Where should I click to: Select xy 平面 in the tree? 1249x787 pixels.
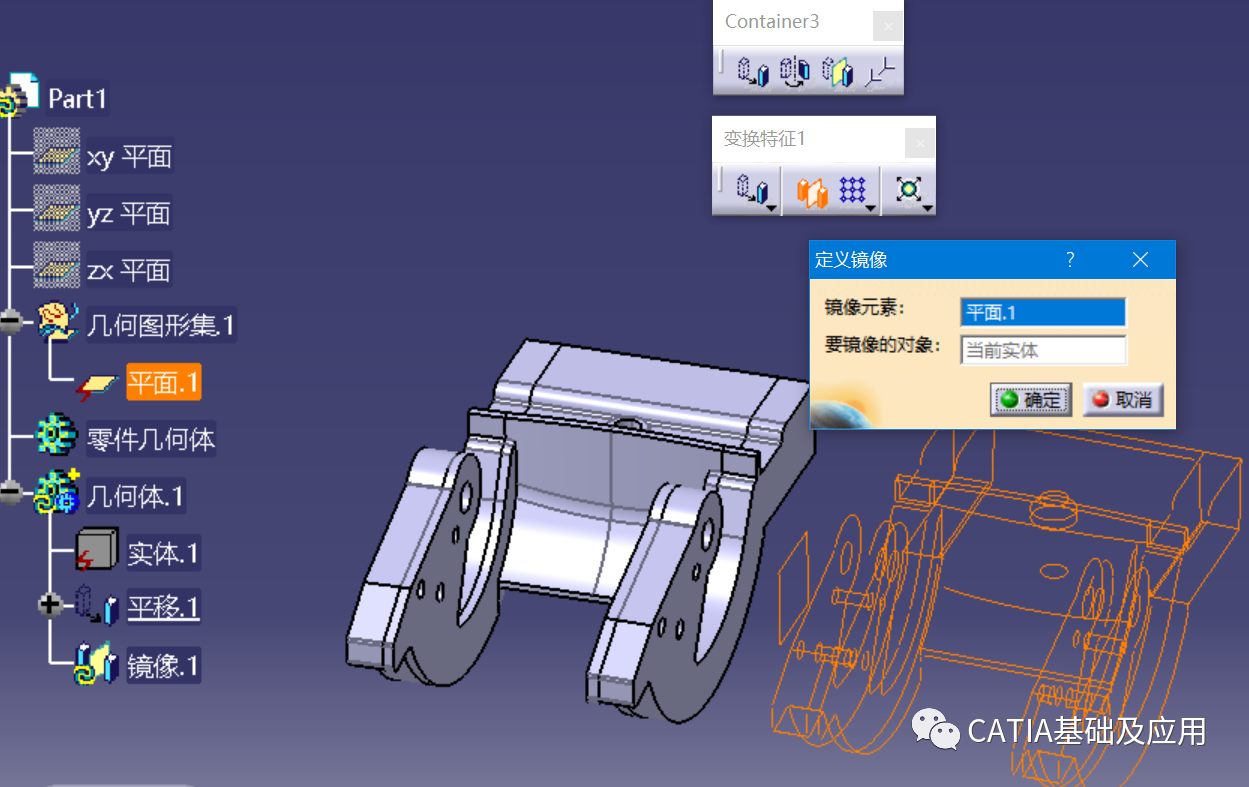click(130, 157)
